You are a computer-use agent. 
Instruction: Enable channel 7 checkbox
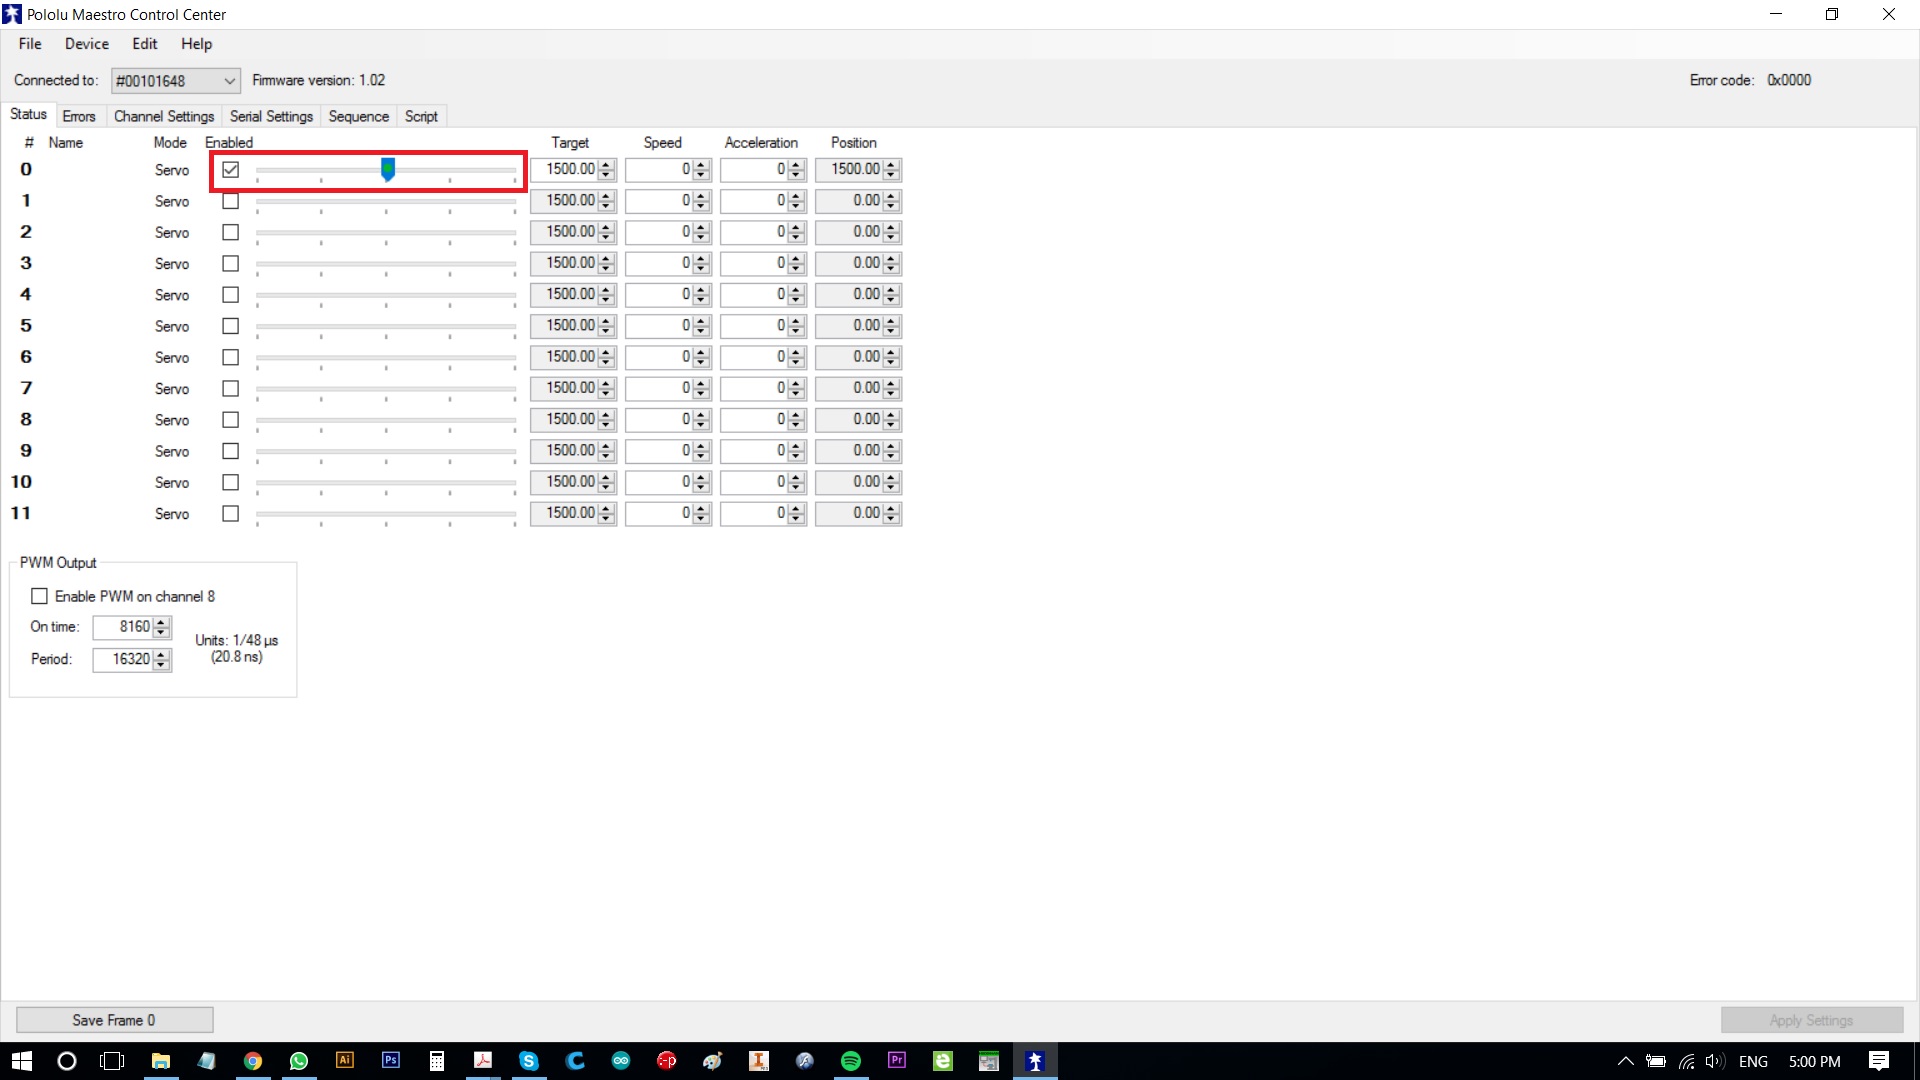(231, 389)
